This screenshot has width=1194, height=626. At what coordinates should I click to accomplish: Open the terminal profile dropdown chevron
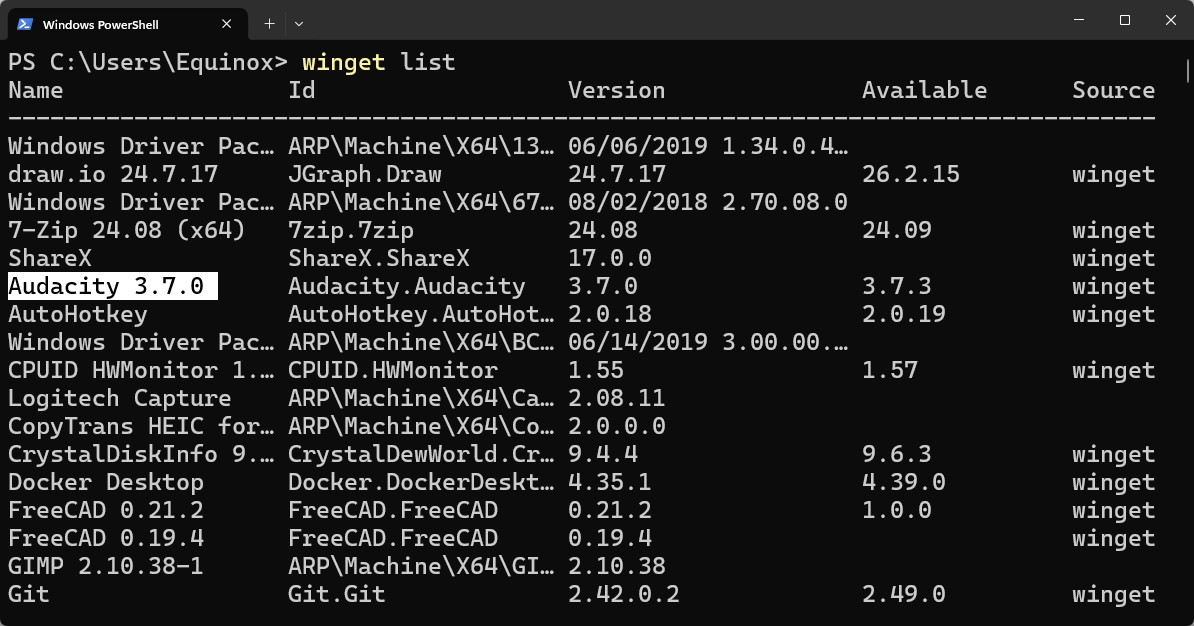297,23
